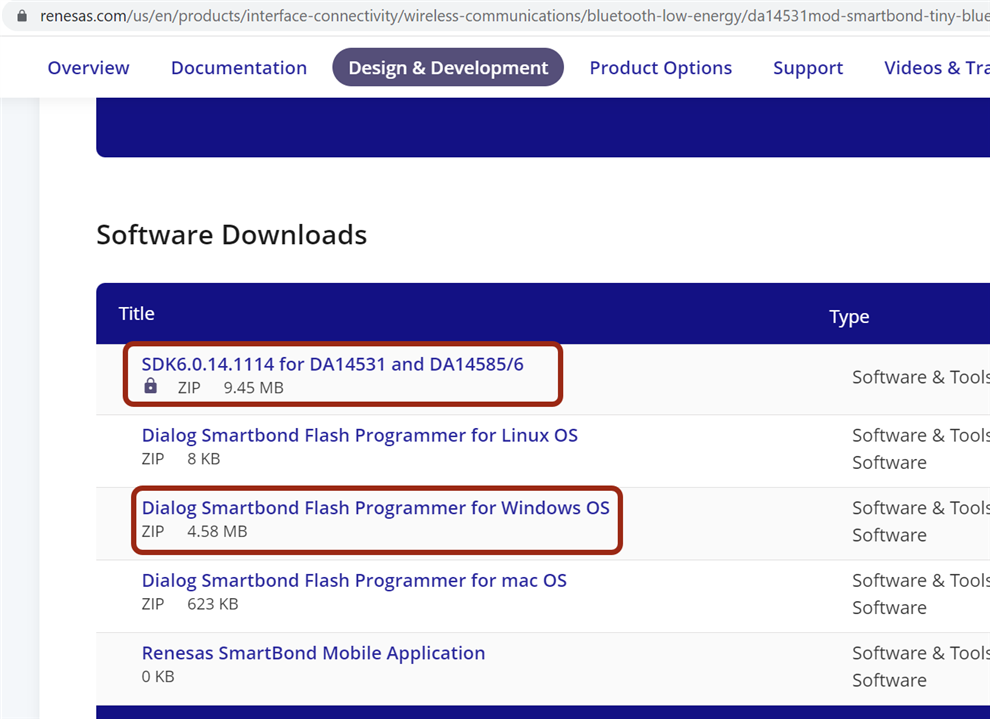Go to the Product Options tab
The width and height of the screenshot is (990, 719).
660,68
